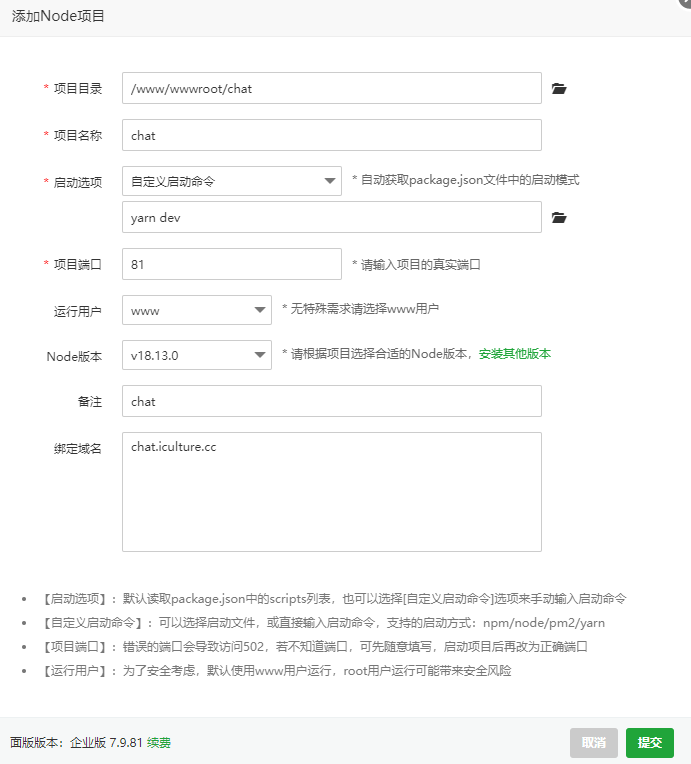The height and width of the screenshot is (764, 691).
Task: Click the project port field showing 81
Action: click(231, 264)
